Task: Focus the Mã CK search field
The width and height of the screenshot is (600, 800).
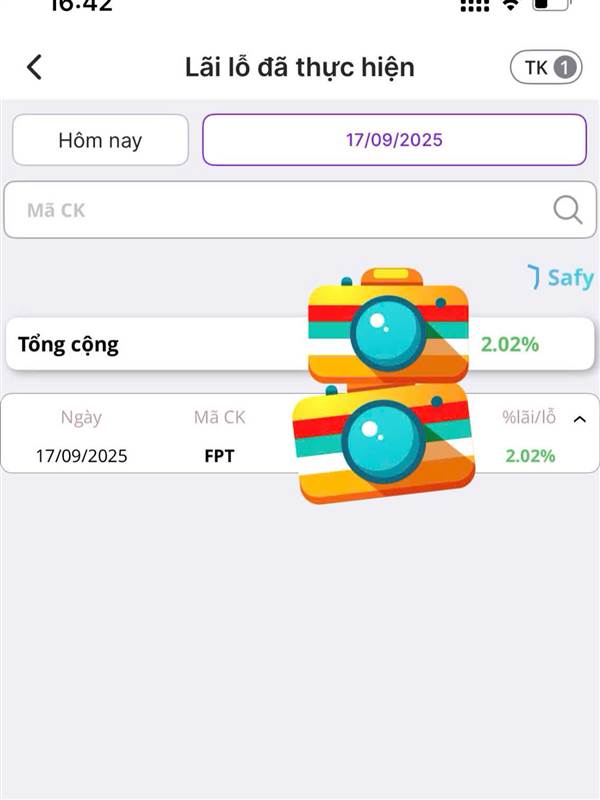Action: [300, 210]
